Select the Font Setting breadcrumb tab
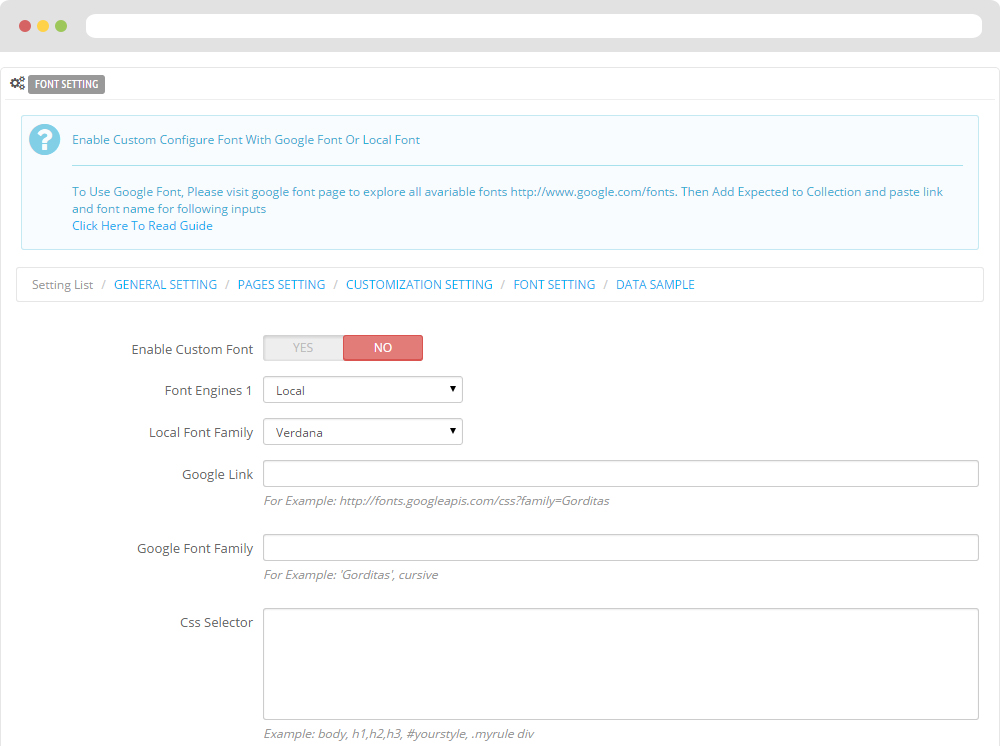Image resolution: width=1000 pixels, height=746 pixels. click(x=554, y=285)
